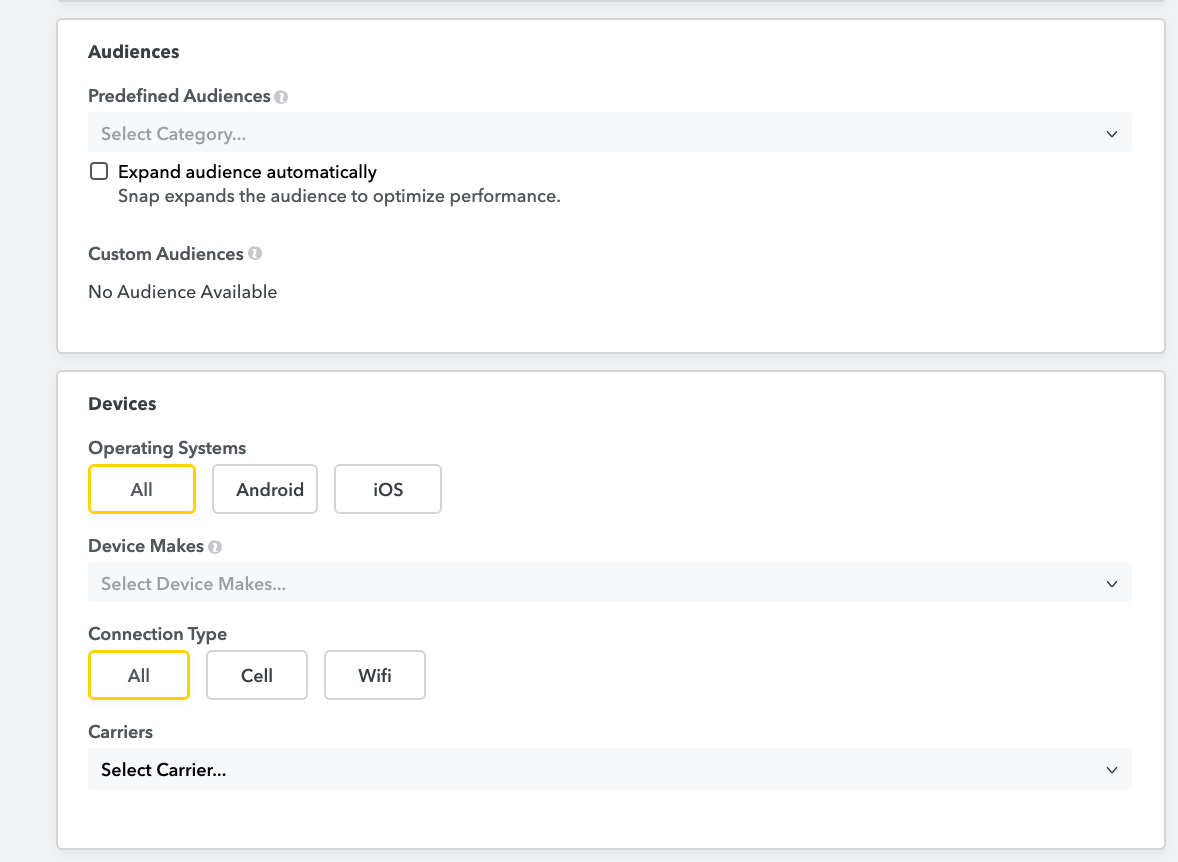Click the "No Audience Available" text
Image resolution: width=1178 pixels, height=862 pixels.
[183, 292]
